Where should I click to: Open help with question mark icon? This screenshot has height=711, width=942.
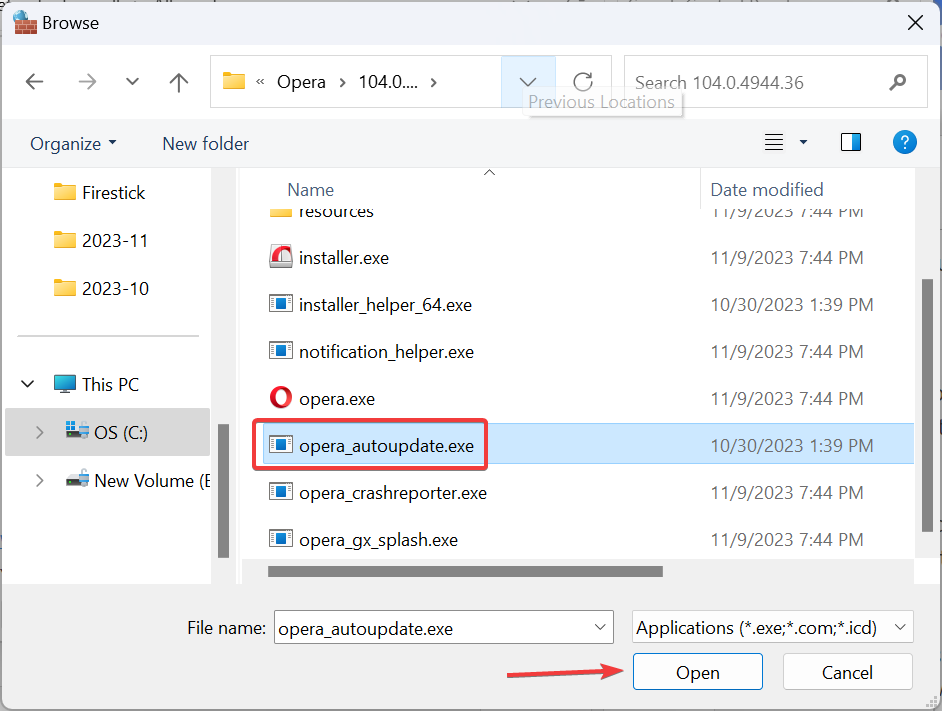click(x=904, y=142)
